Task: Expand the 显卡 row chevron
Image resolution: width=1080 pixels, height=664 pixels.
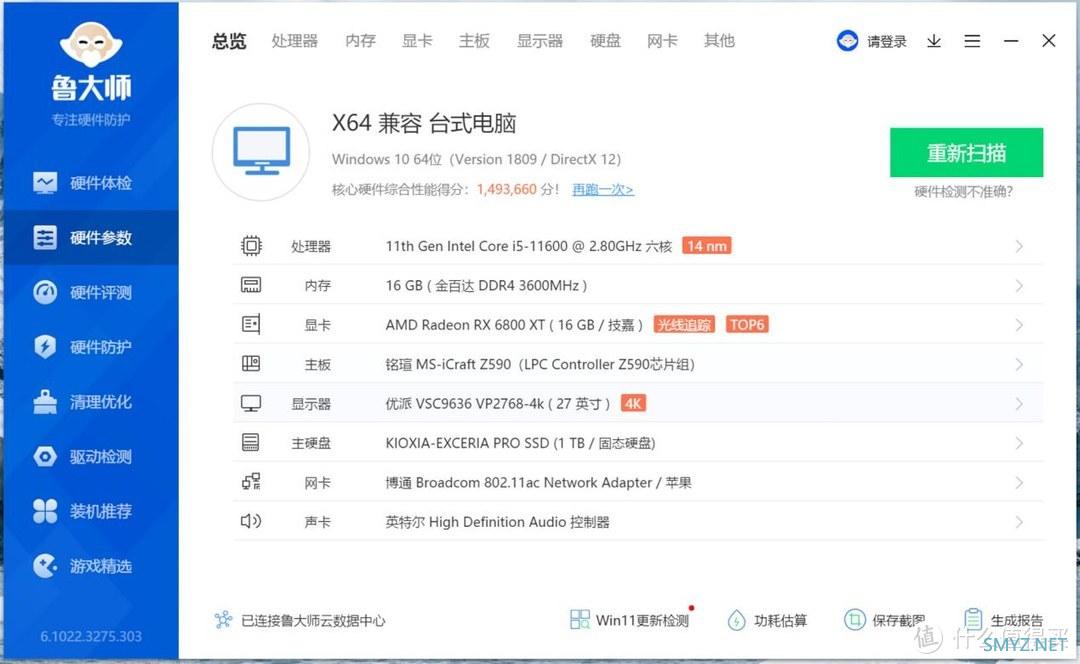Action: tap(1019, 324)
